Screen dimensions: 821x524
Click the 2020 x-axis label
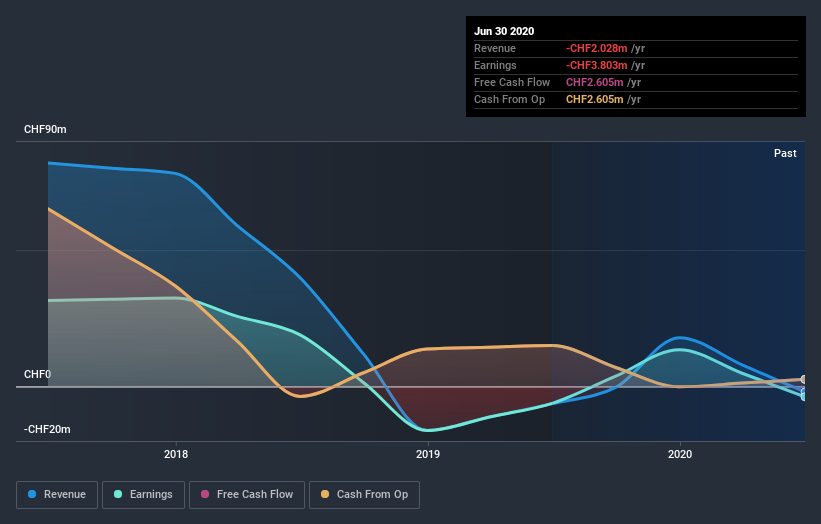[x=680, y=454]
